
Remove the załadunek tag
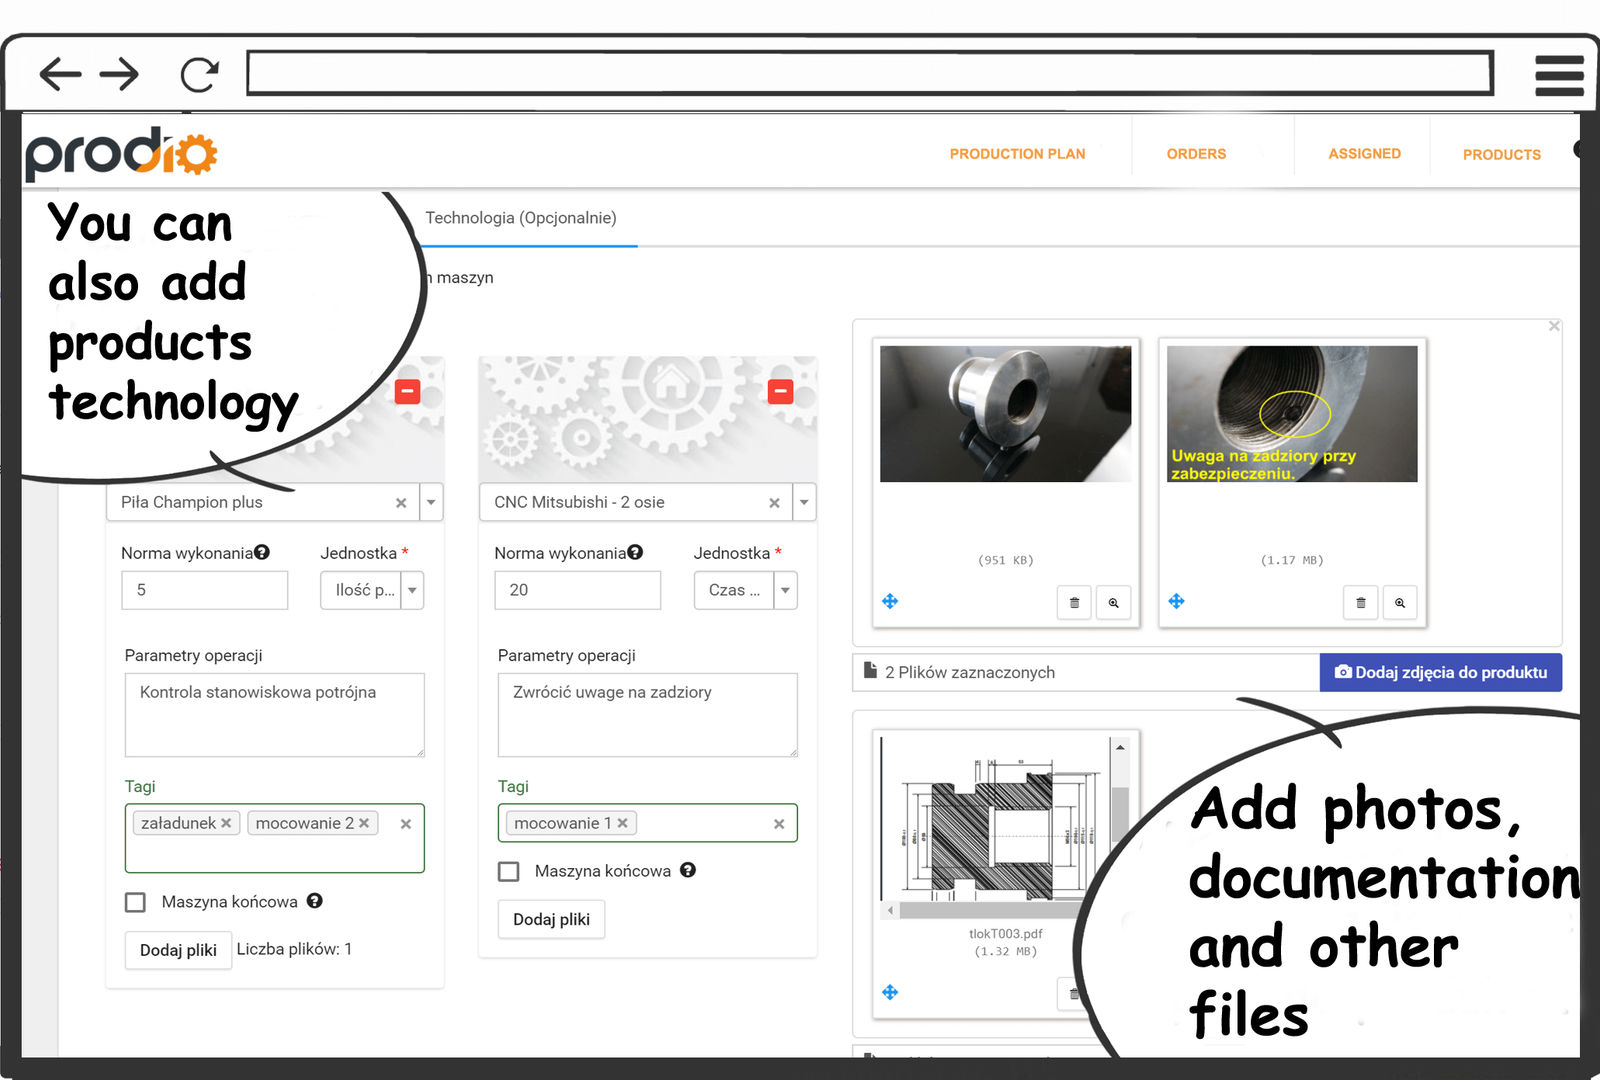tap(226, 823)
